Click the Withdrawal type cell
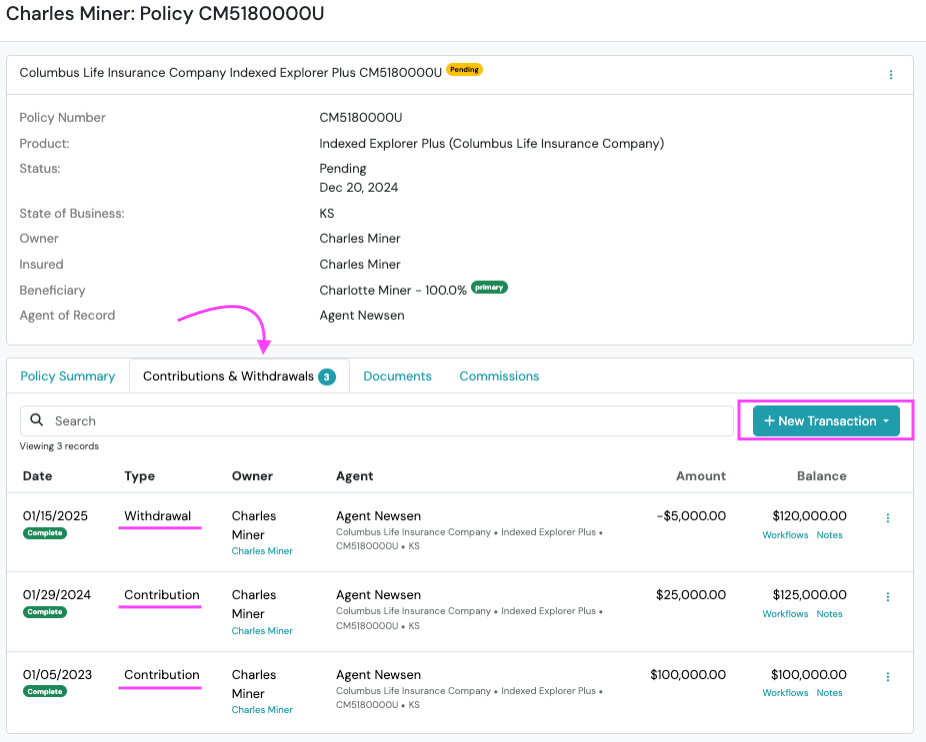Screen dimensions: 926x742 (x=158, y=516)
